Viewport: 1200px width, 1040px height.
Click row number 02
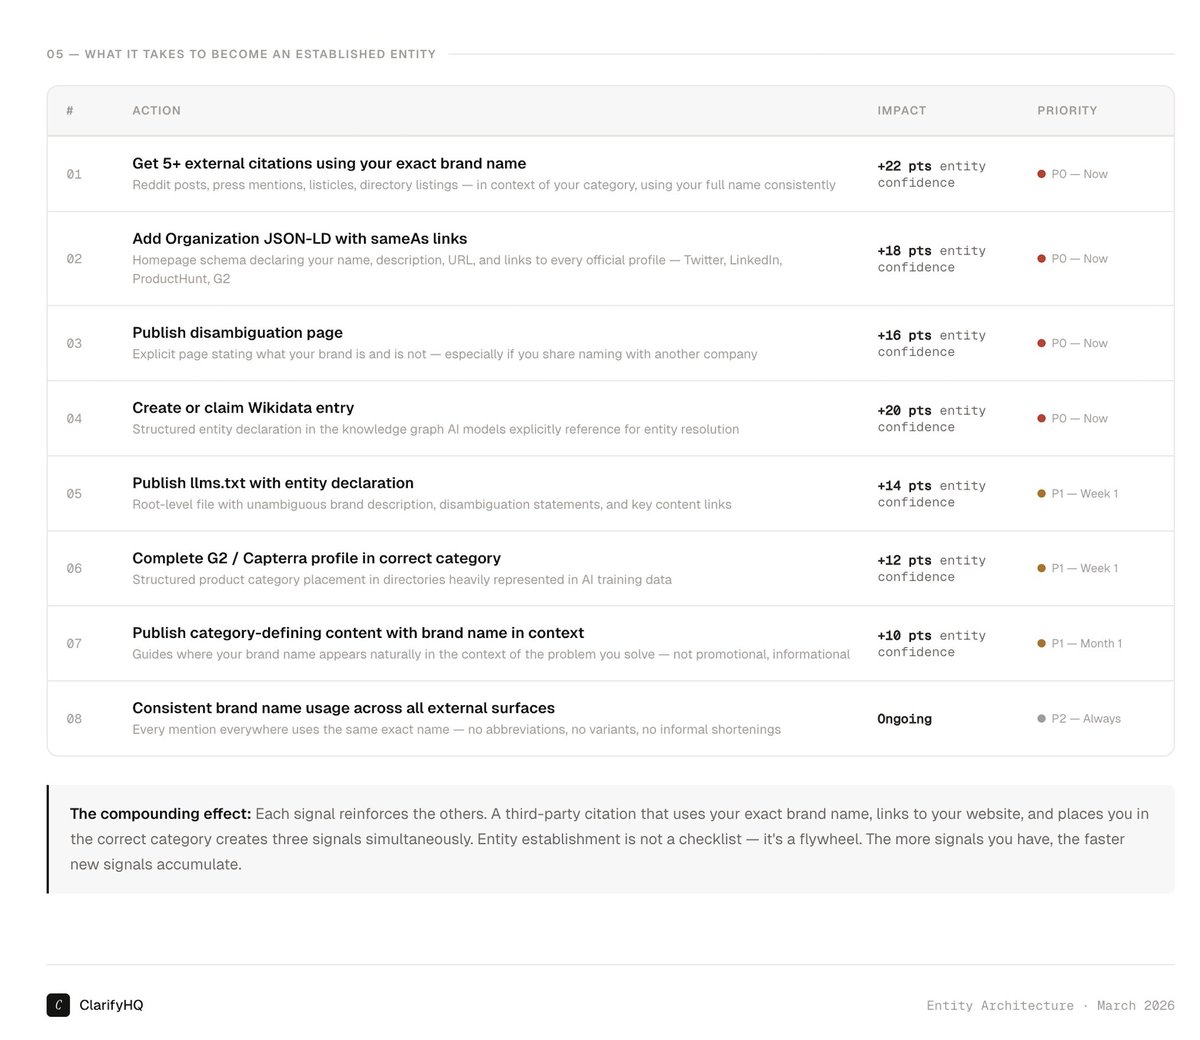(x=74, y=259)
